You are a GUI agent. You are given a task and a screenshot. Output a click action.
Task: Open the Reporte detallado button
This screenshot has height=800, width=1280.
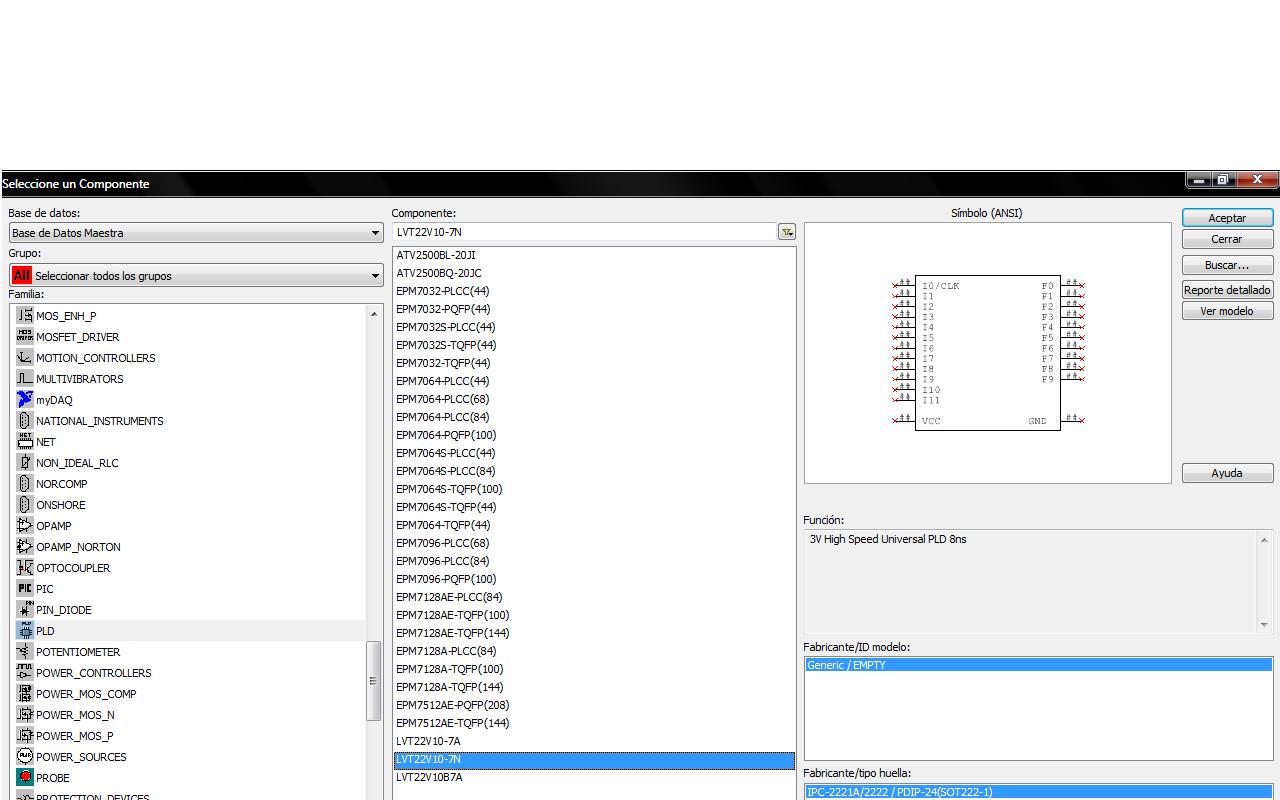pyautogui.click(x=1226, y=290)
